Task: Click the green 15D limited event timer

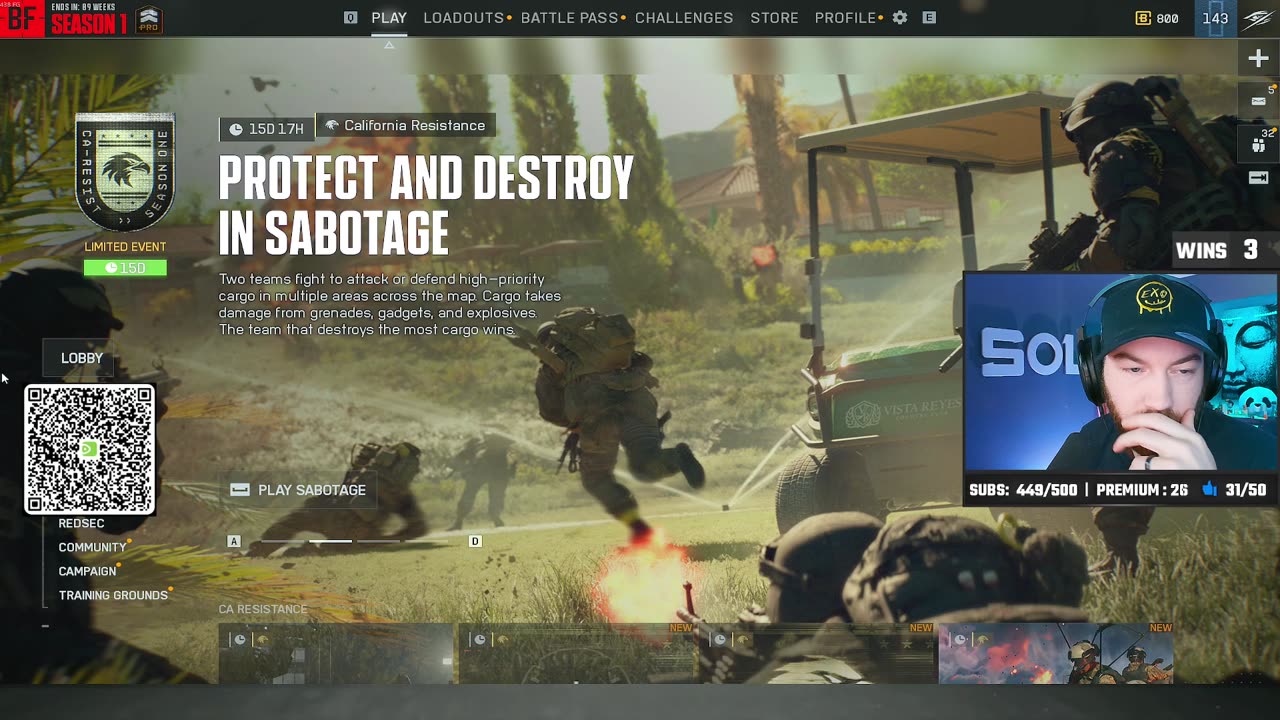Action: (x=125, y=268)
